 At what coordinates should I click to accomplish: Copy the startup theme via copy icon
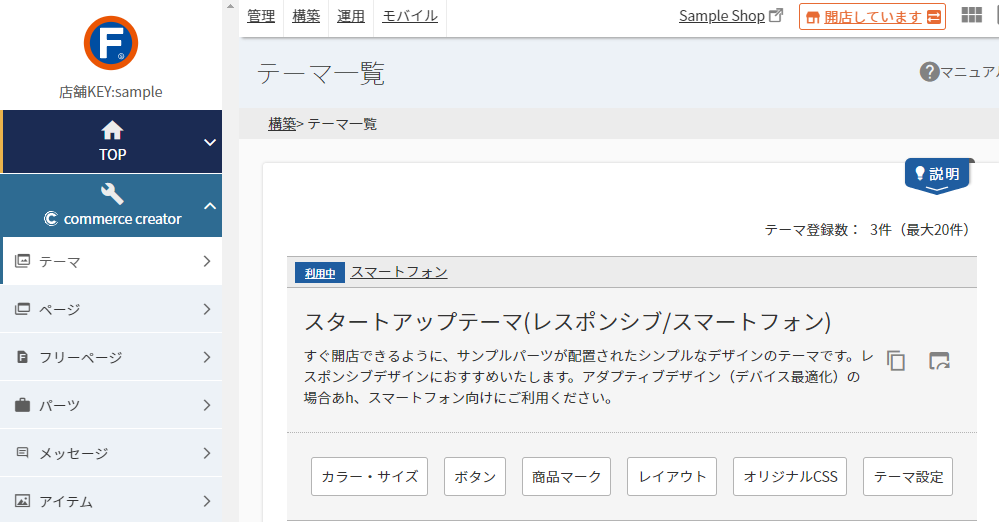[x=896, y=361]
